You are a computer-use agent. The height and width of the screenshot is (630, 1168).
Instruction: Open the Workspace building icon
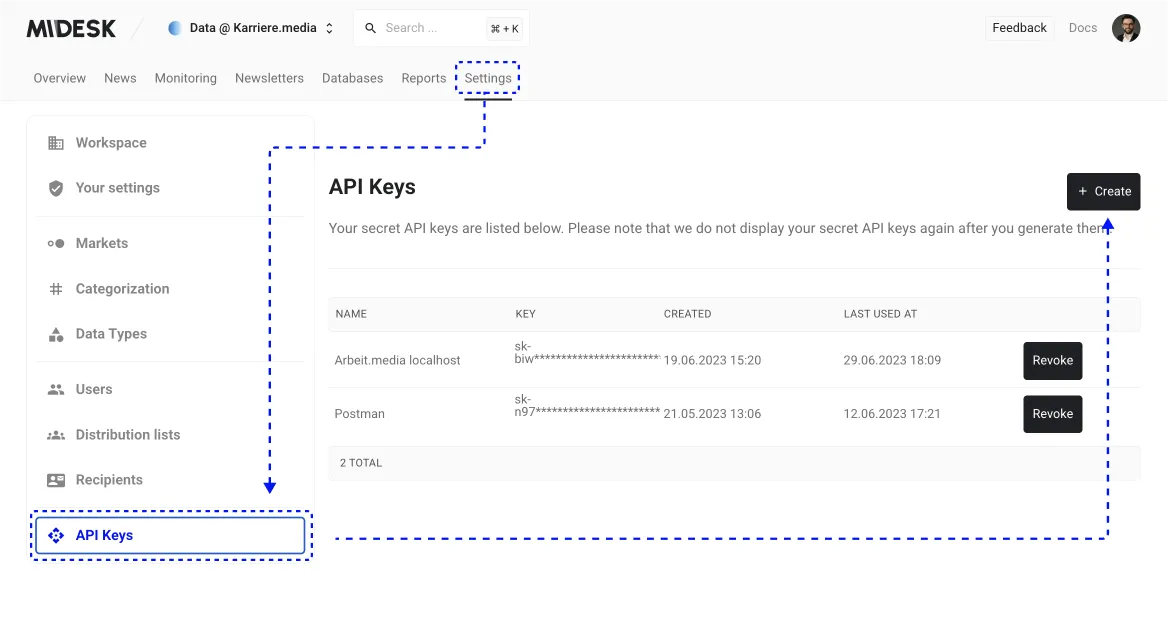pos(56,143)
